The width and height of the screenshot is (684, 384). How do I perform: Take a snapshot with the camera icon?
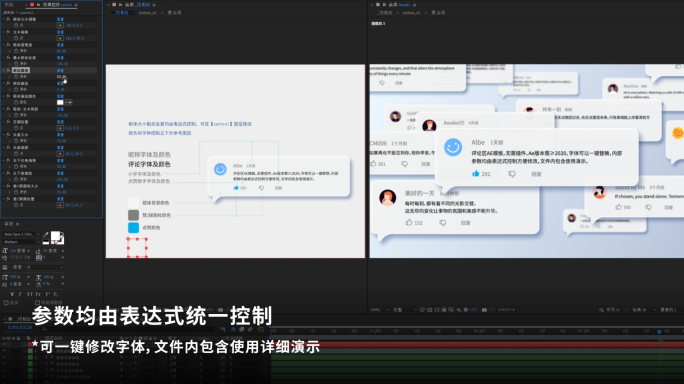coord(484,310)
